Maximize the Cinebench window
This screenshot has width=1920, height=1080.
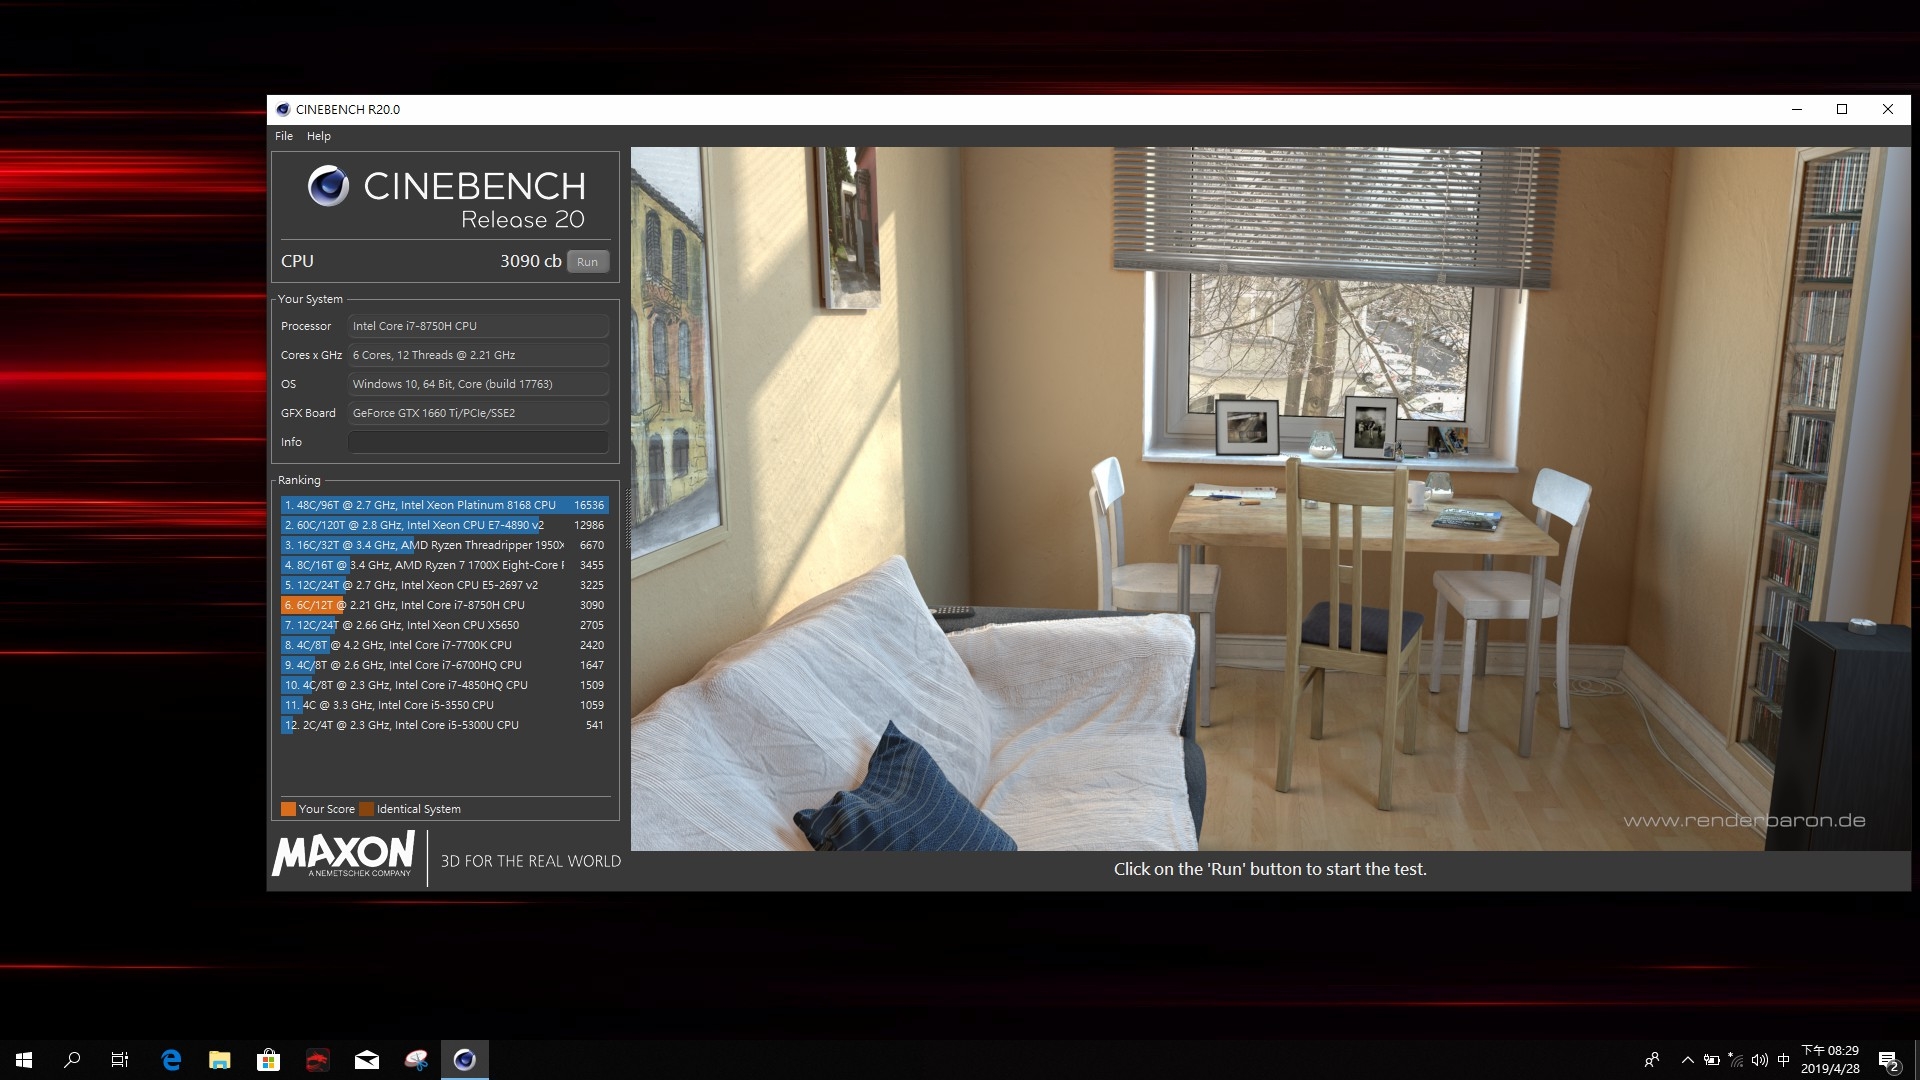coord(1842,110)
